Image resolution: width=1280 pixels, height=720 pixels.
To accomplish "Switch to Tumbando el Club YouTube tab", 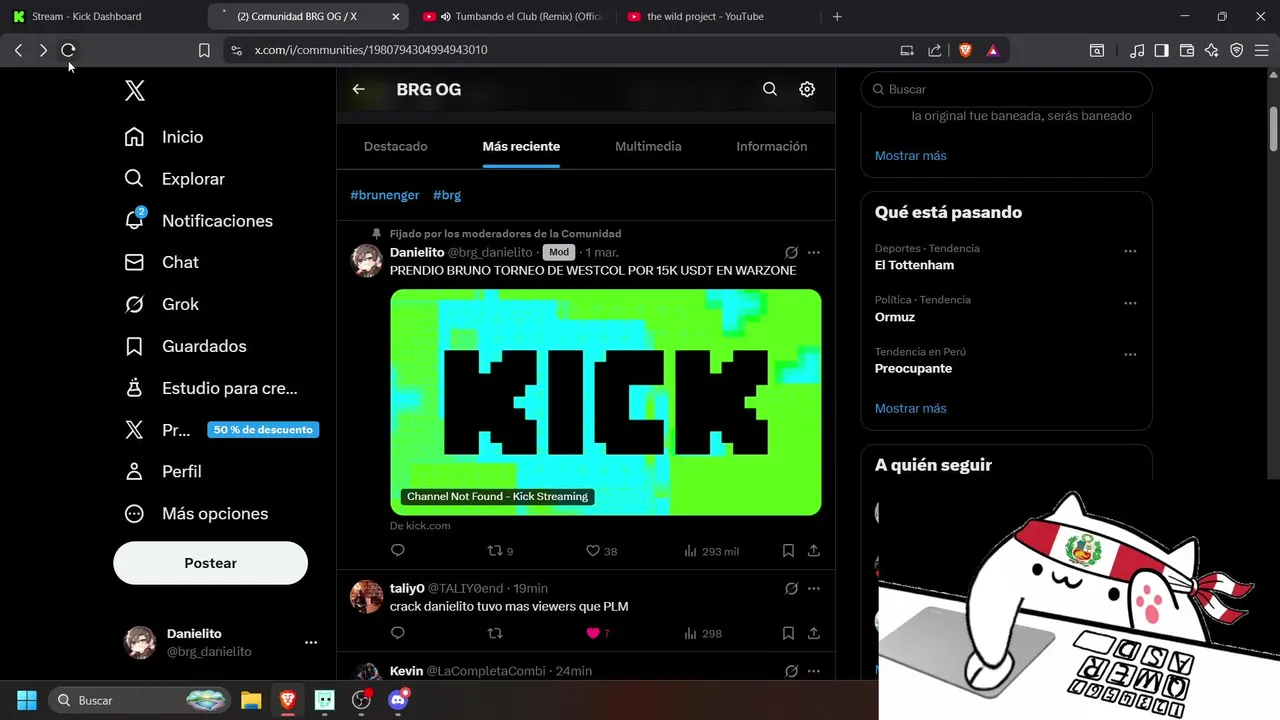I will click(512, 16).
